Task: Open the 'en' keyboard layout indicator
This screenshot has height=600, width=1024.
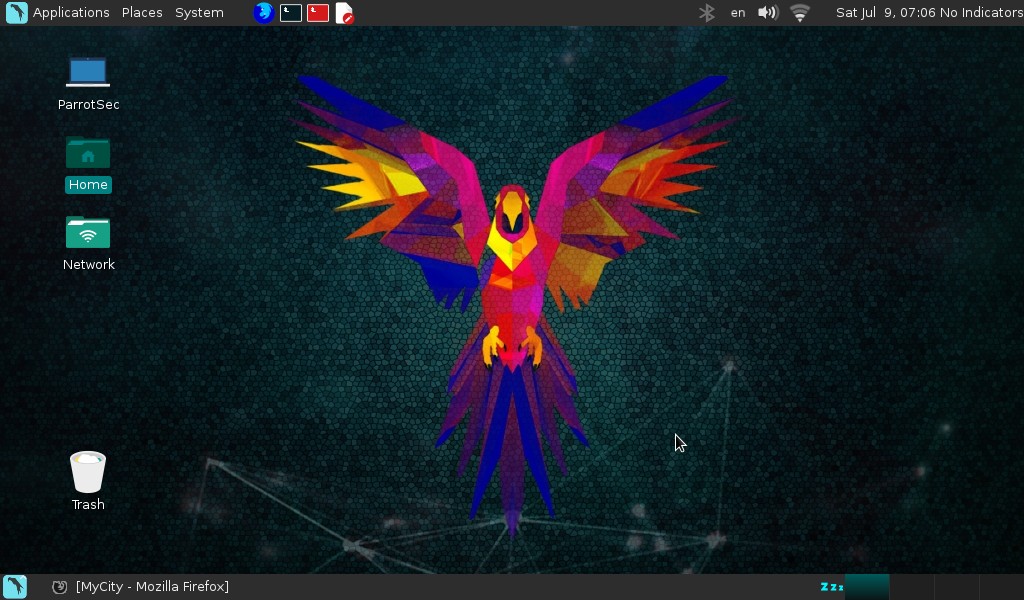Action: [738, 12]
